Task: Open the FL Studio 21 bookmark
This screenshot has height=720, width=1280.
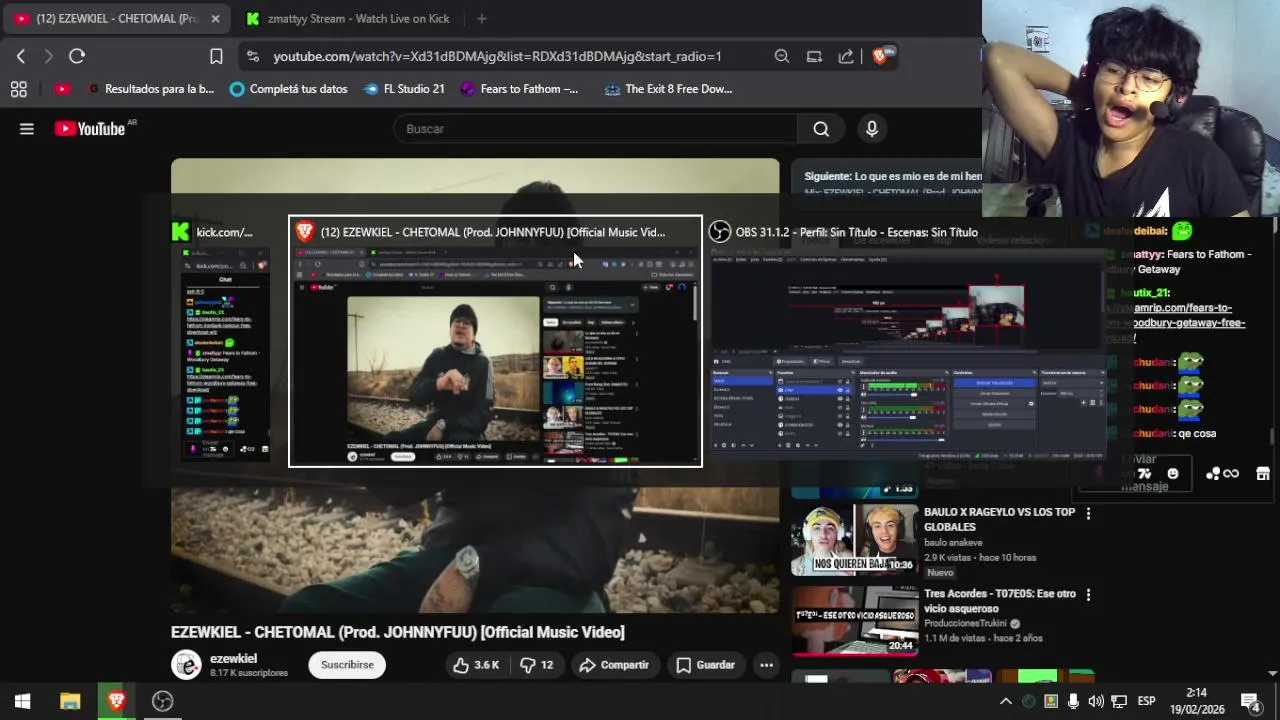Action: (x=404, y=89)
